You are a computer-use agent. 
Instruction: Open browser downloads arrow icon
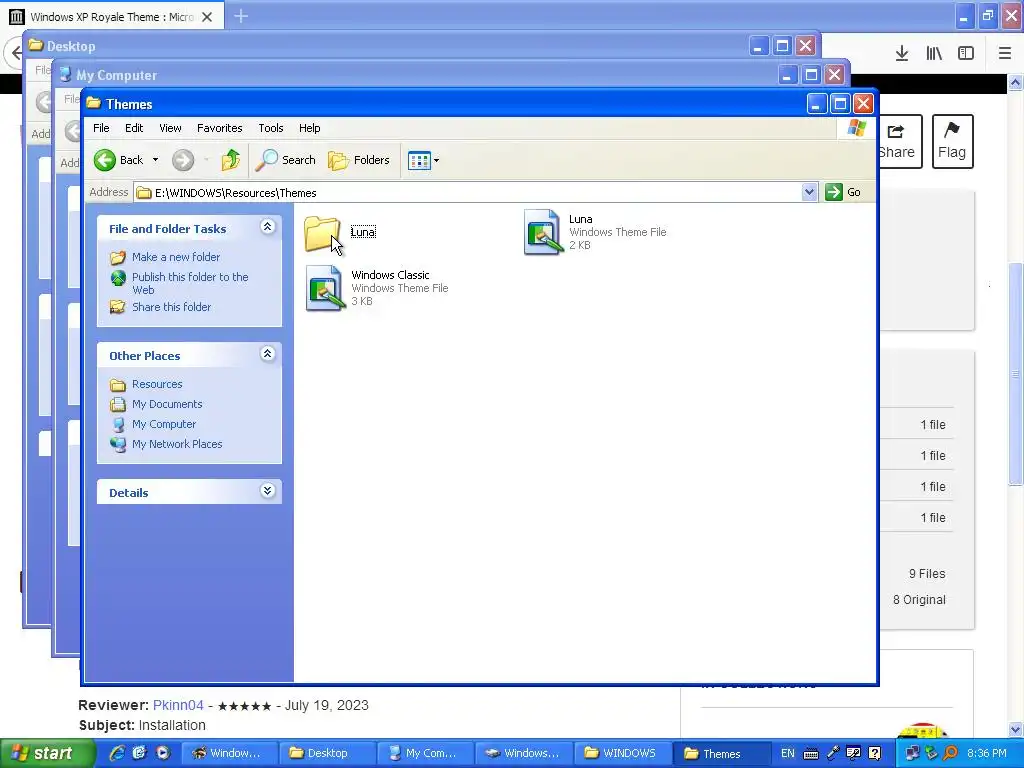(x=902, y=53)
